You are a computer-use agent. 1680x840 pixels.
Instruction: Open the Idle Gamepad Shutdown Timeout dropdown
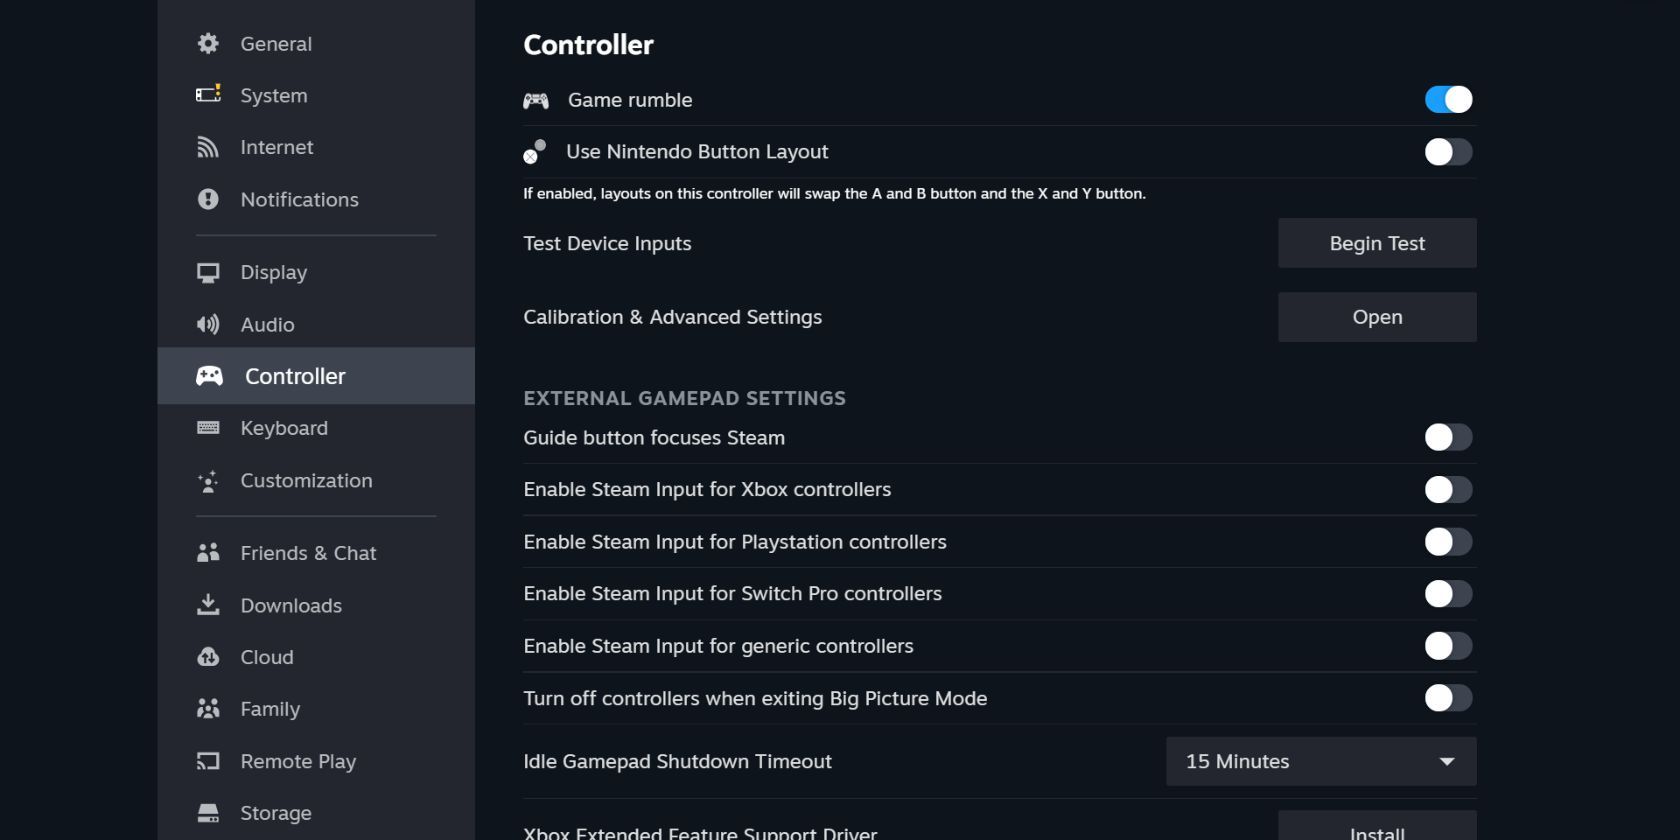pyautogui.click(x=1320, y=761)
